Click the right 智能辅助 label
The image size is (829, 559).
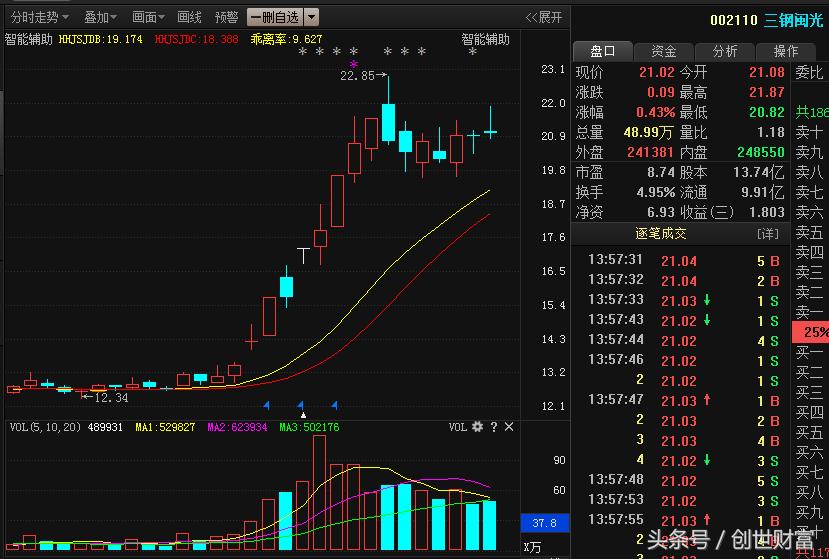coord(485,39)
